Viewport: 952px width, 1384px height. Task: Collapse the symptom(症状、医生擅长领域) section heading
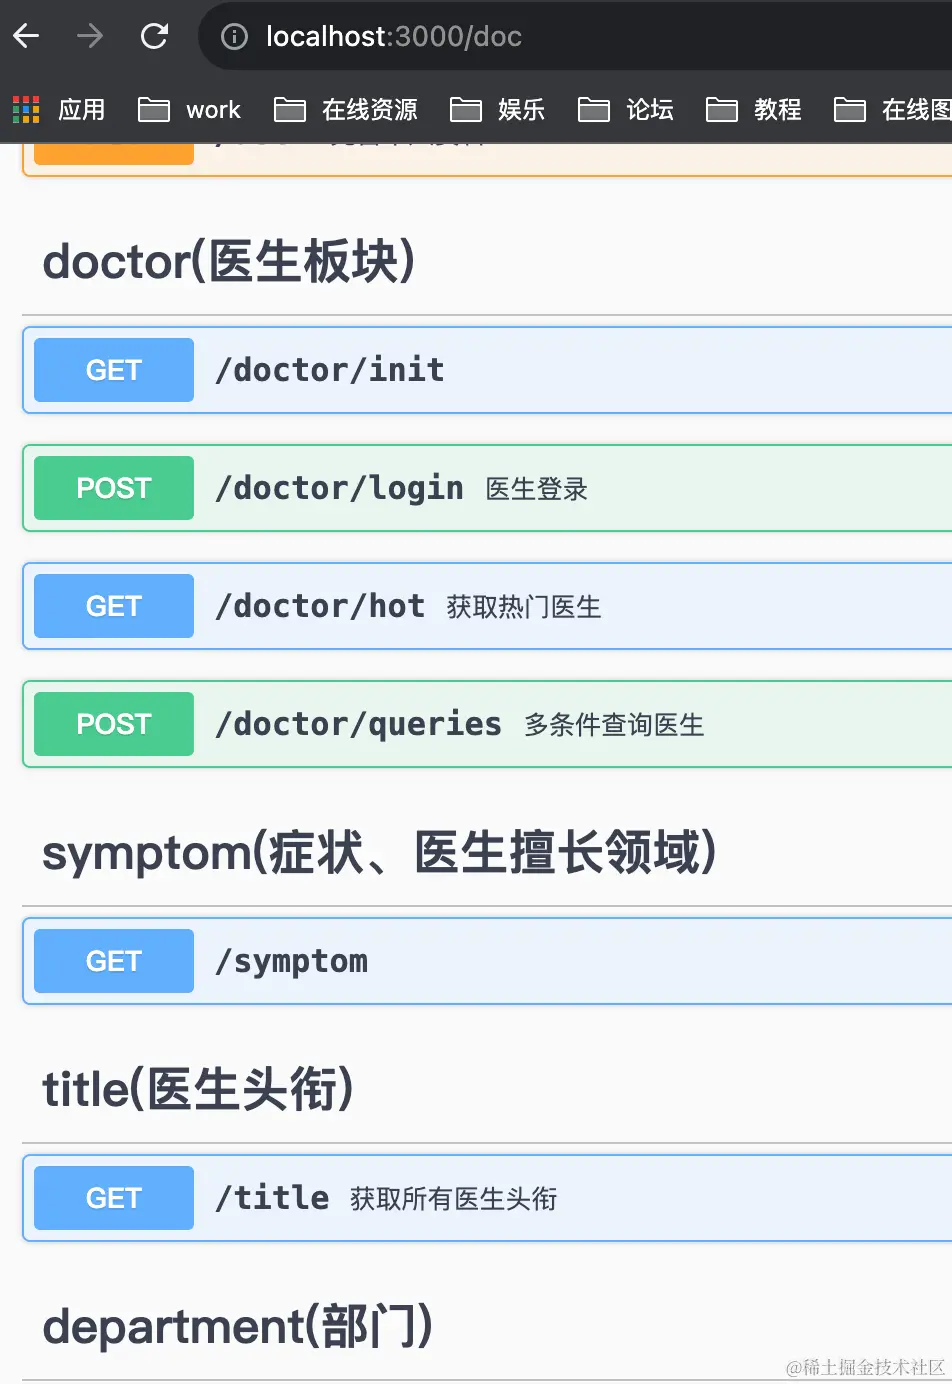pos(379,853)
